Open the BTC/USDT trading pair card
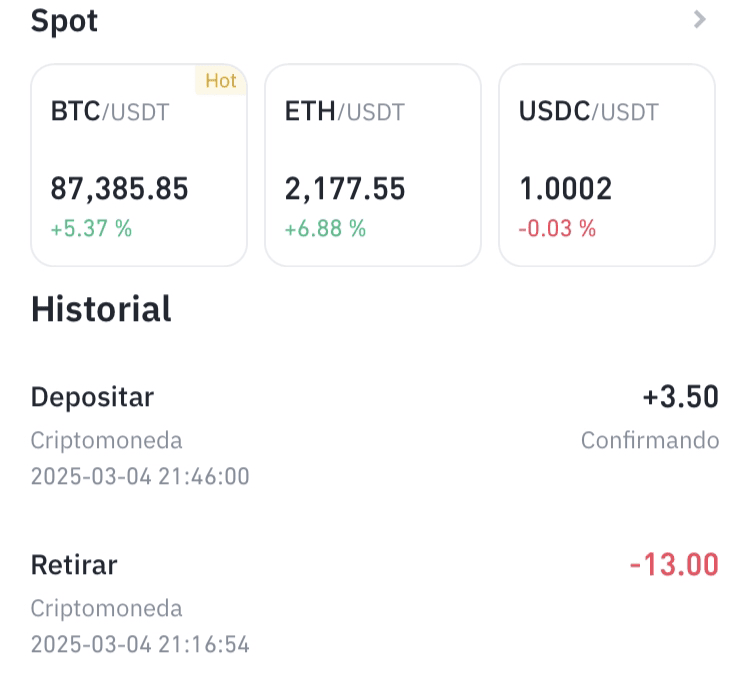The image size is (750, 684). [139, 165]
